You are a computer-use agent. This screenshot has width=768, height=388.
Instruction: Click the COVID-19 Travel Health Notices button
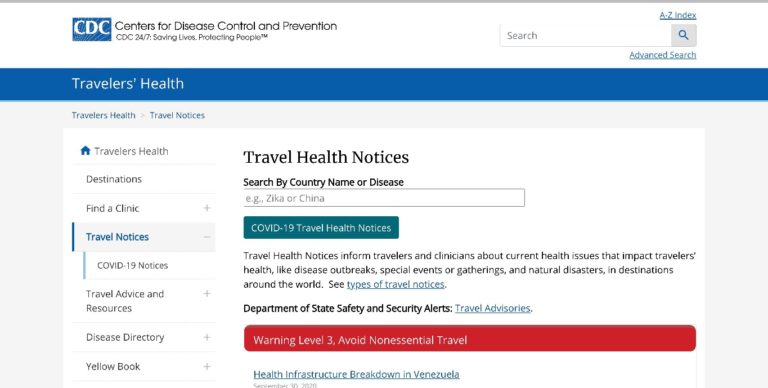[321, 228]
